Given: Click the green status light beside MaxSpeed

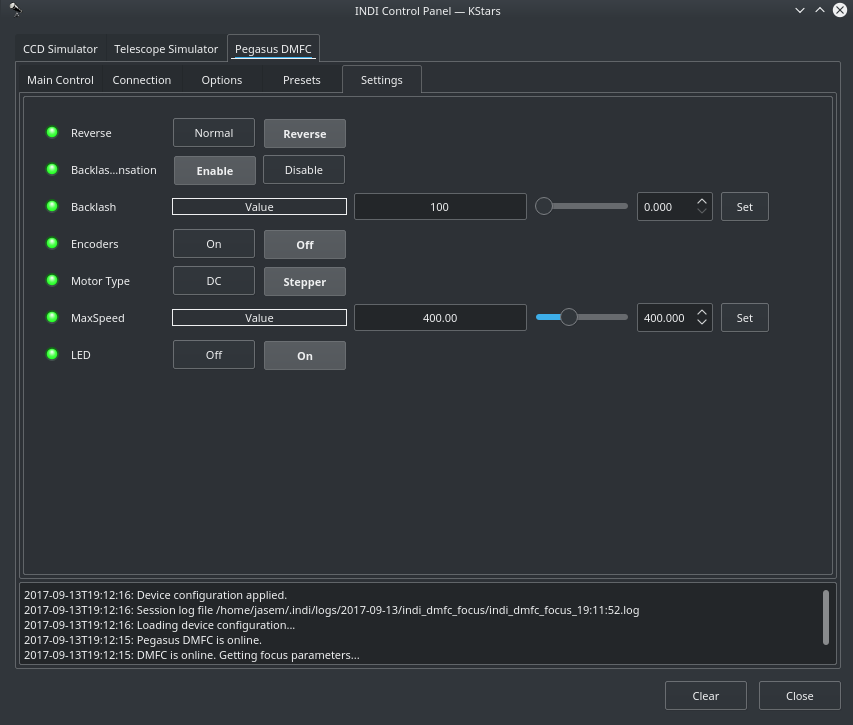Looking at the screenshot, I should click(x=52, y=317).
